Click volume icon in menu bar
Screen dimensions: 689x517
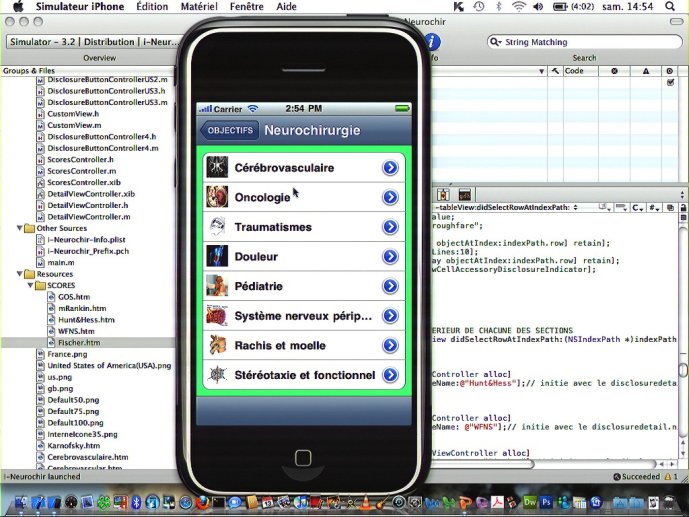pyautogui.click(x=538, y=7)
